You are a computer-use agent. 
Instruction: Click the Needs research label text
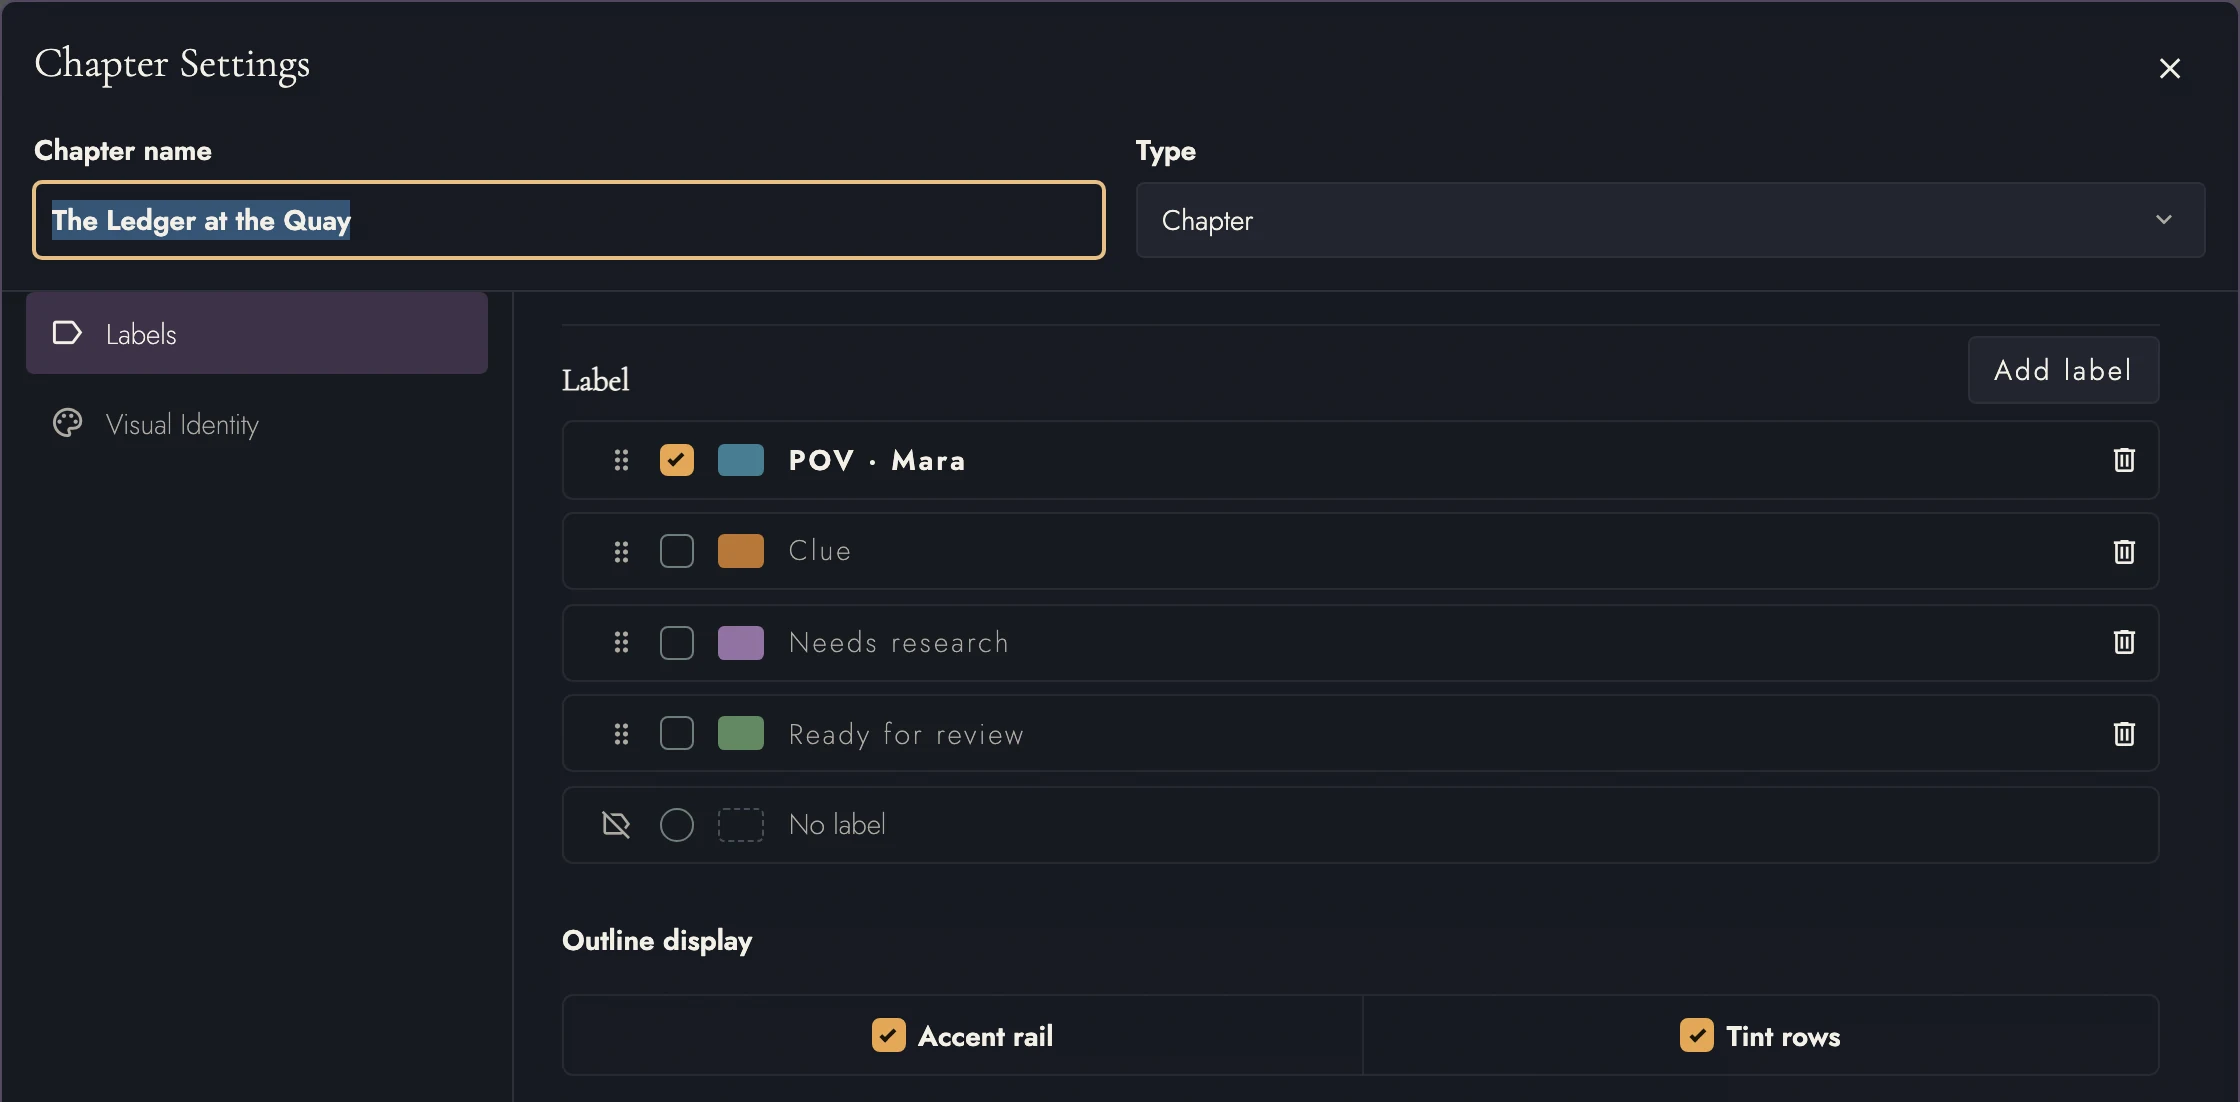pos(899,642)
